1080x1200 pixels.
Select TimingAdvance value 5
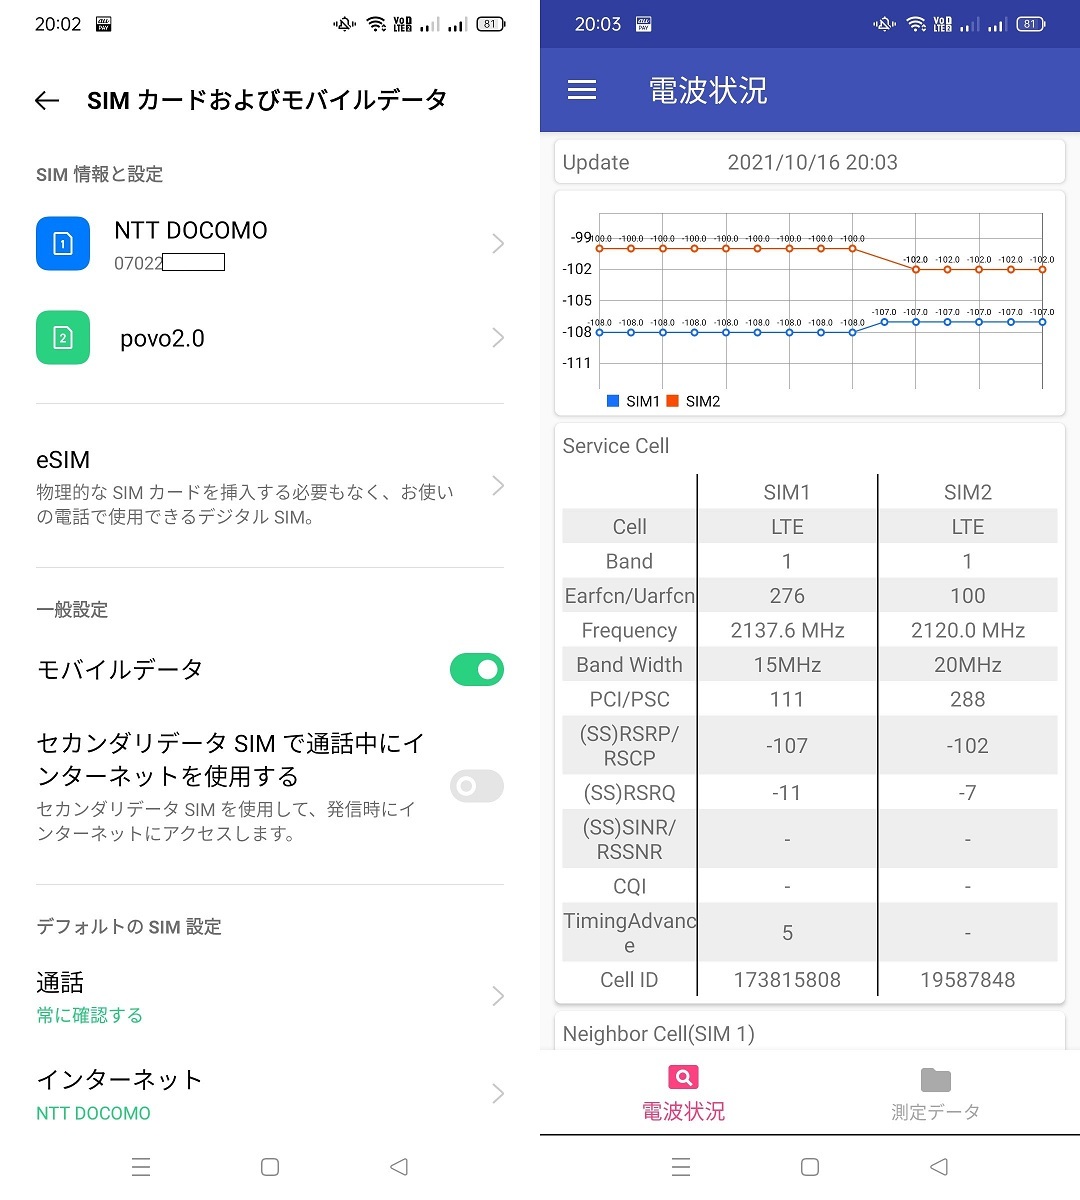pyautogui.click(x=787, y=933)
